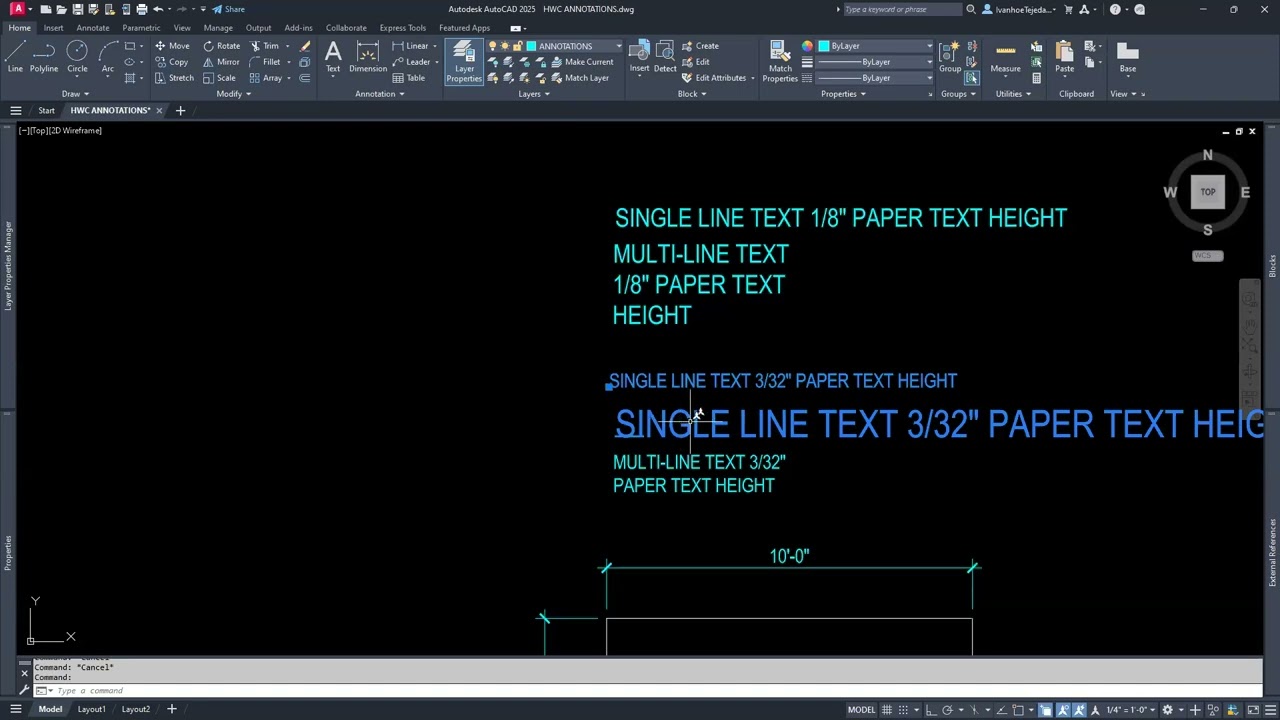Click the Group objects tool
Viewport: 1280px width, 720px height.
[950, 57]
